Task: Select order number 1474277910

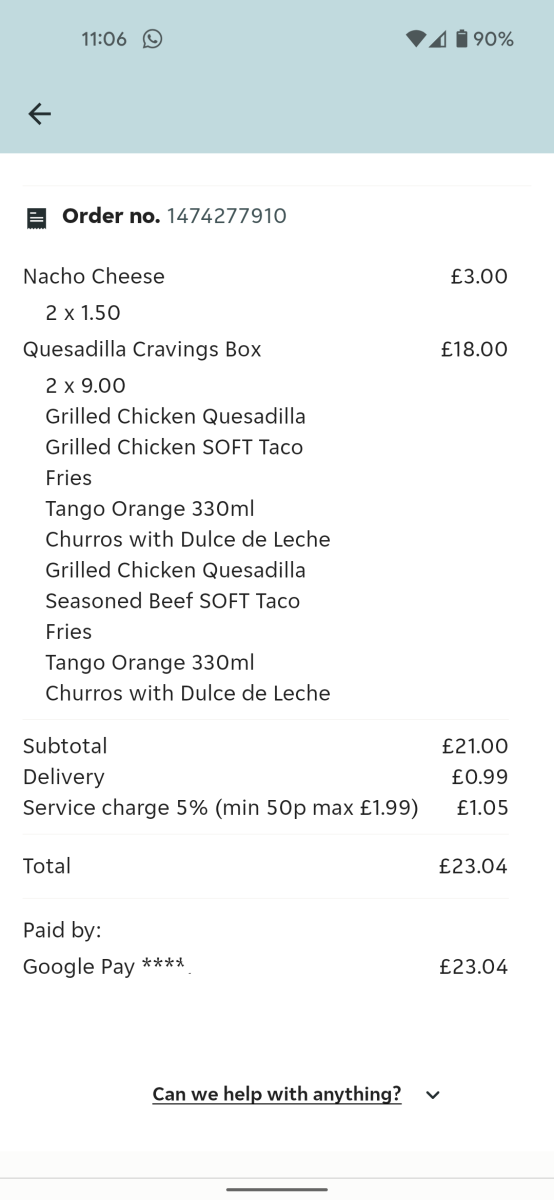Action: point(226,216)
